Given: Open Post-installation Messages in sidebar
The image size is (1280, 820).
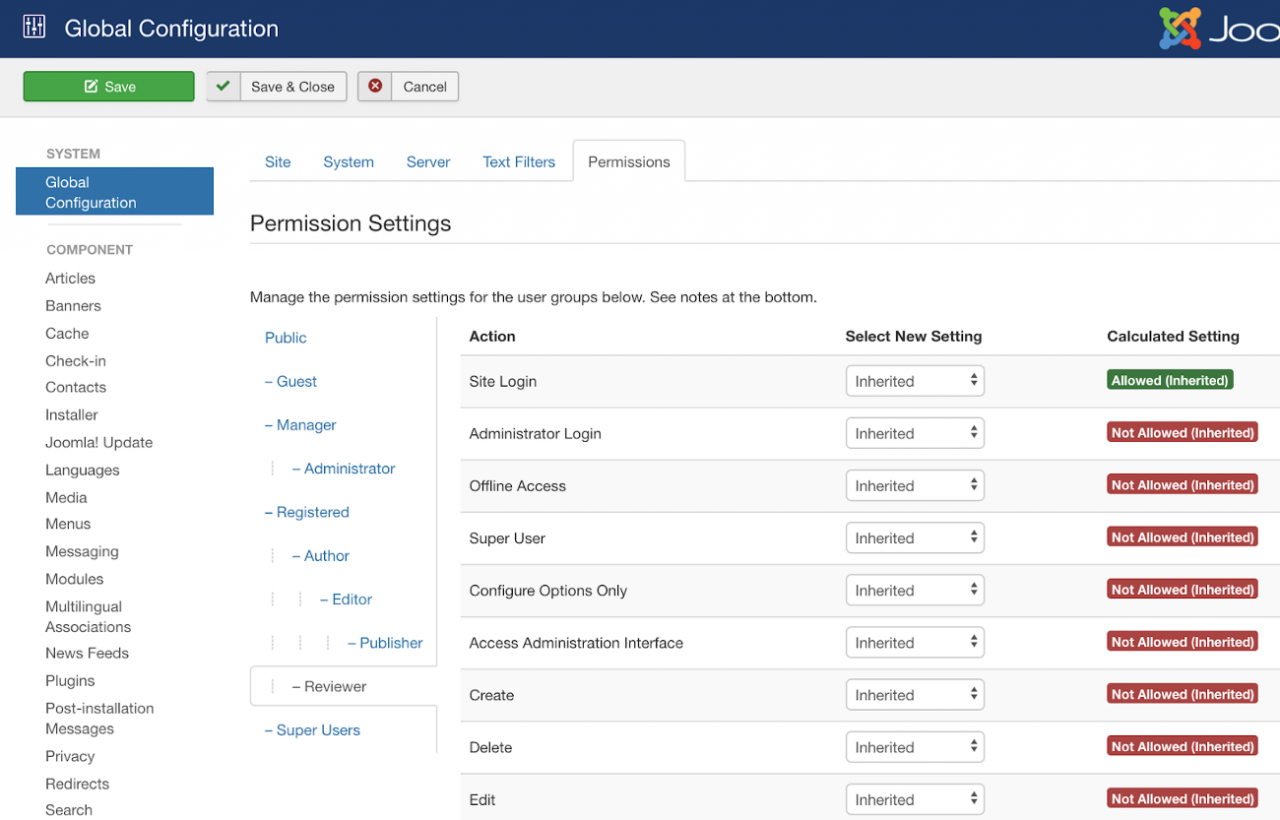Looking at the screenshot, I should (100, 718).
